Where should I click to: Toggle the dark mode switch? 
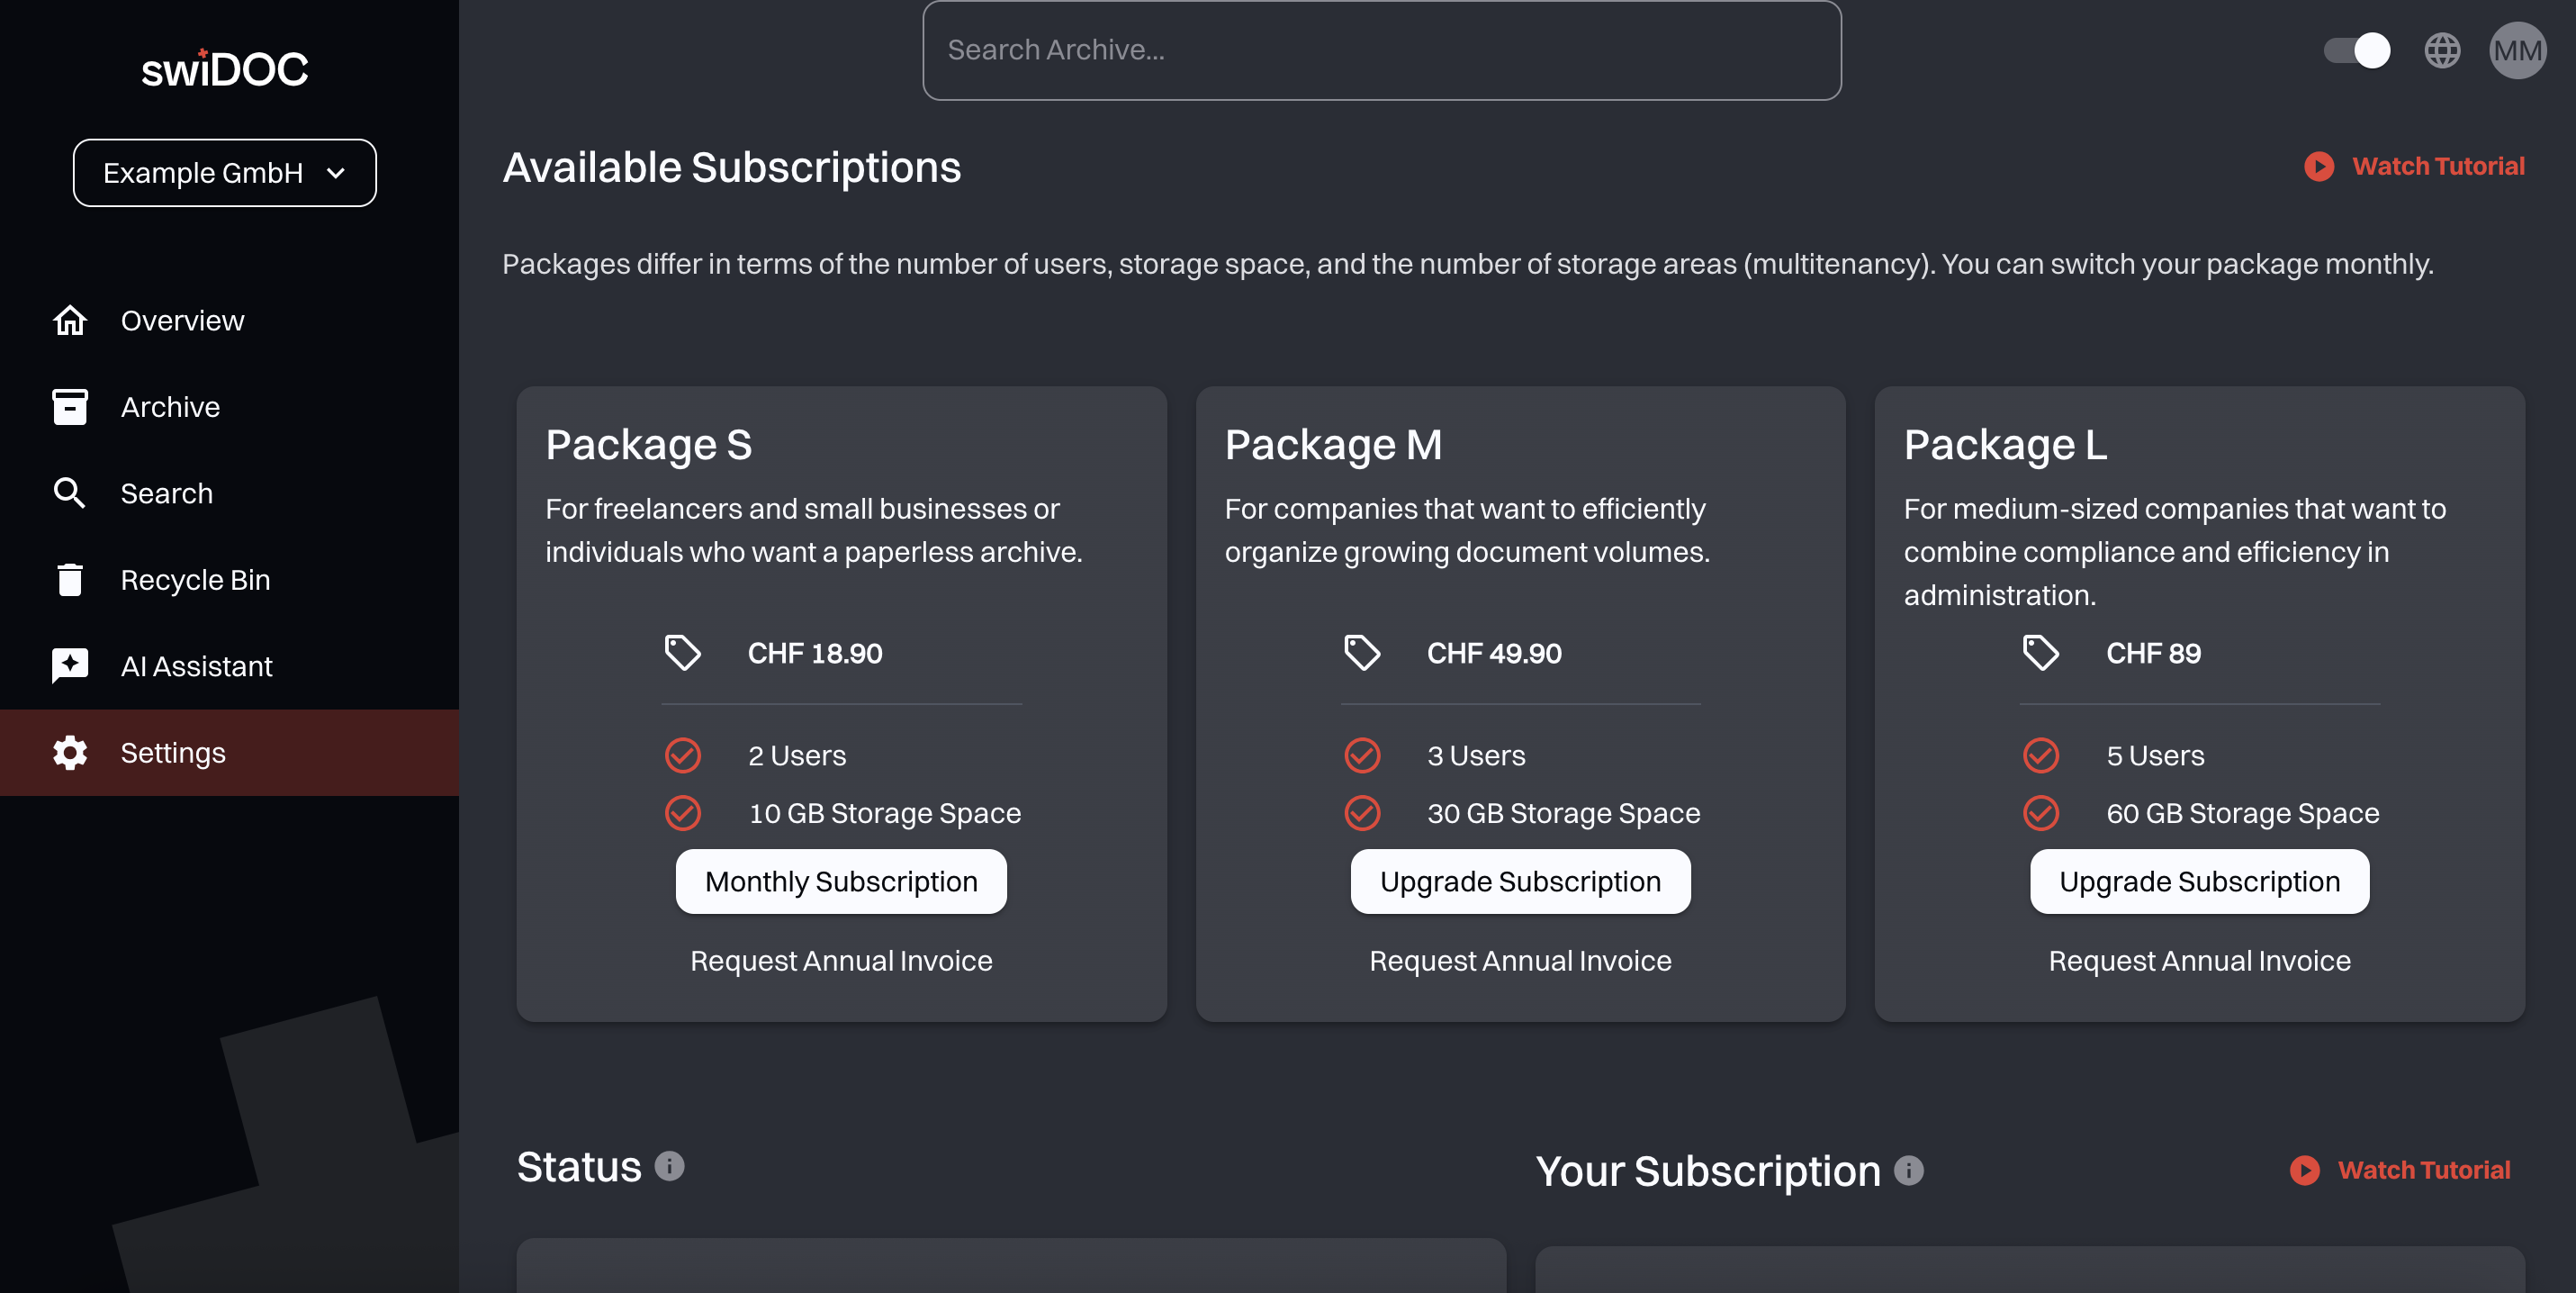(x=2356, y=50)
